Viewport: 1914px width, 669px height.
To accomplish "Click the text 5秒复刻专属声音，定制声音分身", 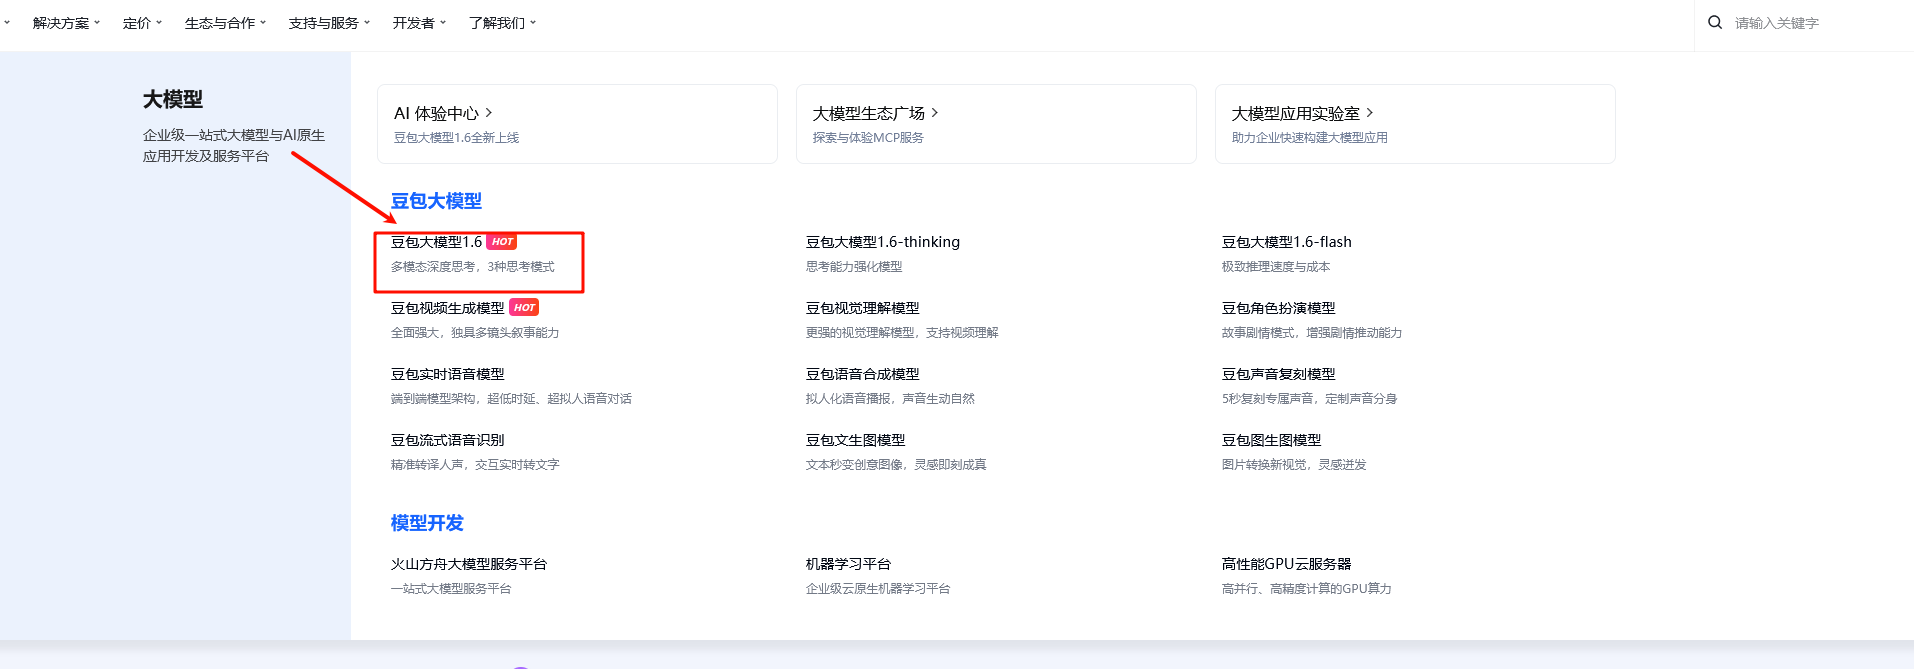I will (x=1310, y=399).
